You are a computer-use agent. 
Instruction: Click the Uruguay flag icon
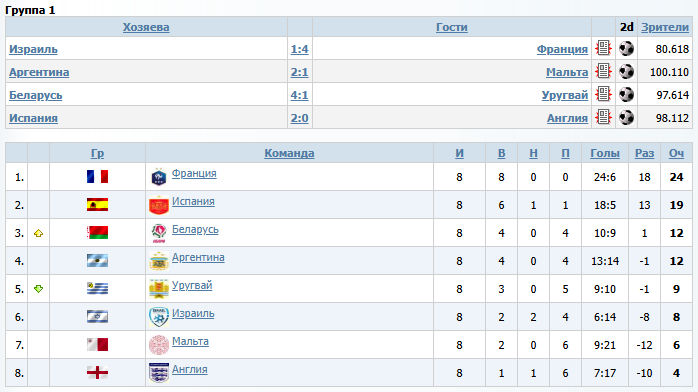click(97, 289)
